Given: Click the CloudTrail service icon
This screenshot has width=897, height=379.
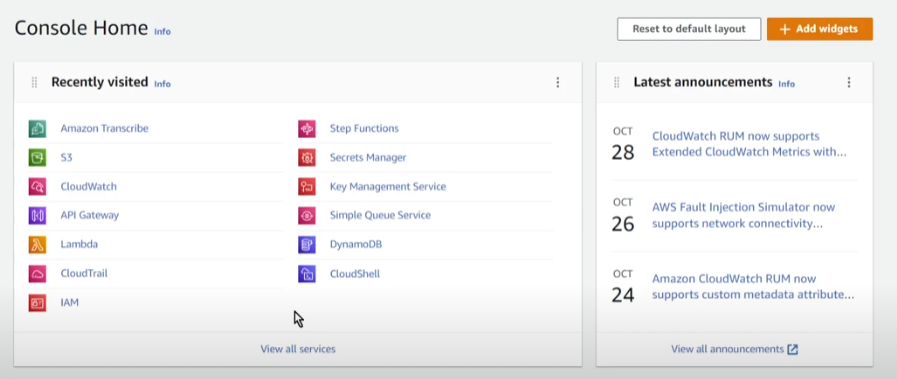Looking at the screenshot, I should point(37,274).
